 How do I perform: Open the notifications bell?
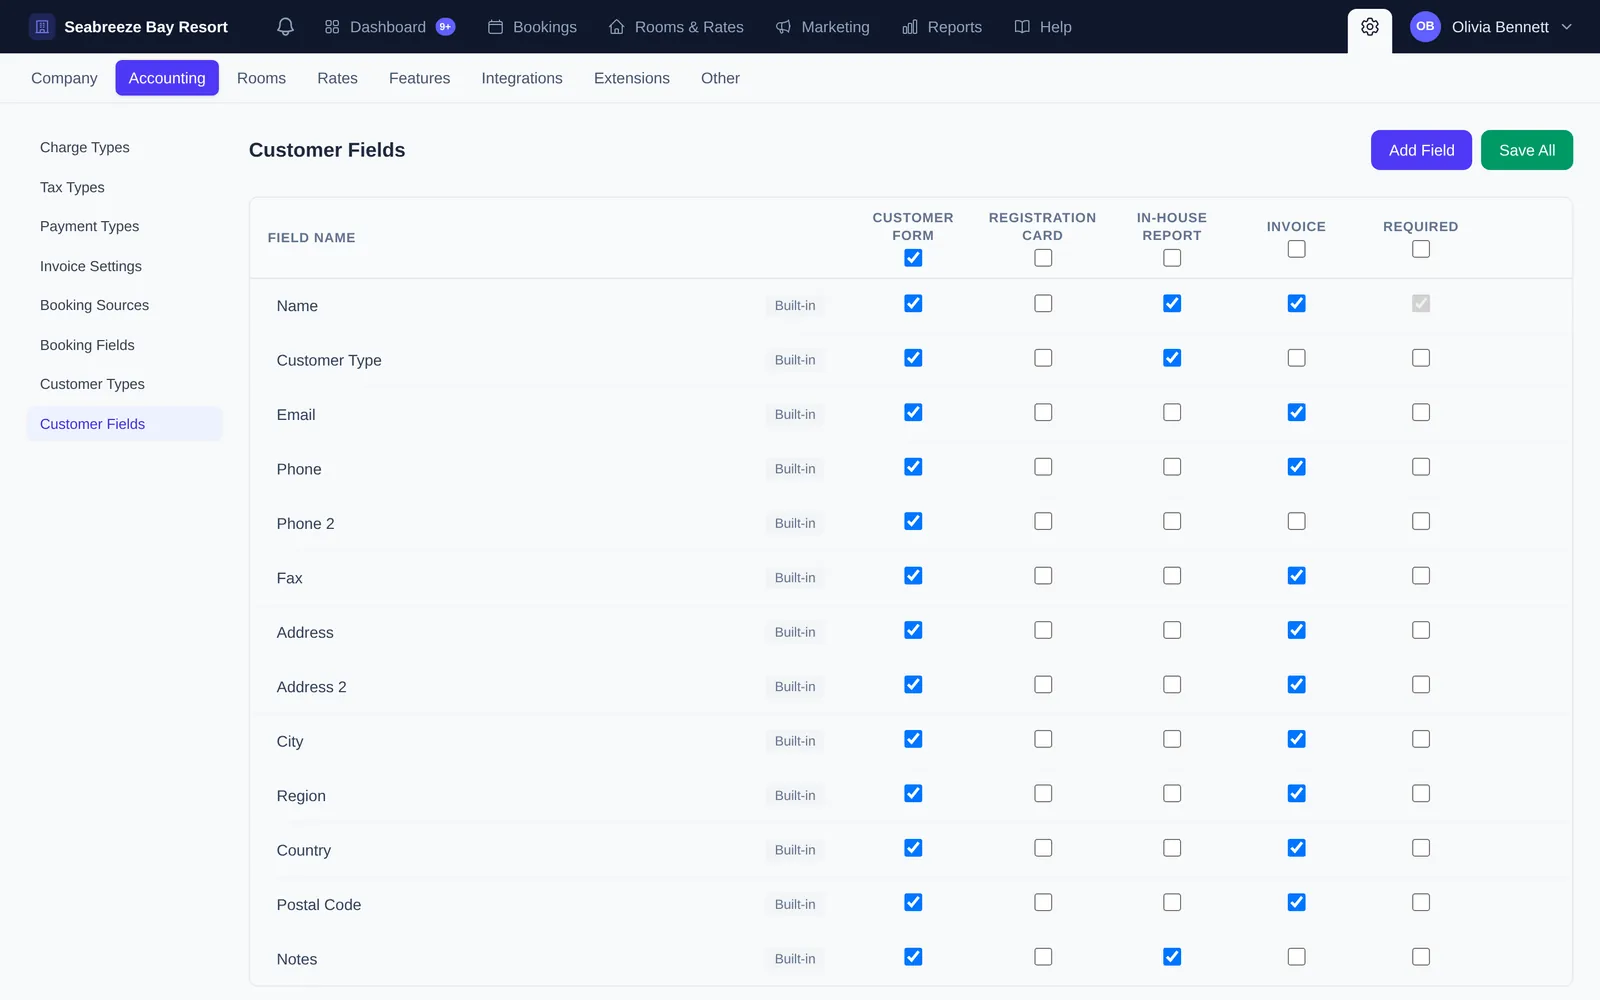[285, 27]
